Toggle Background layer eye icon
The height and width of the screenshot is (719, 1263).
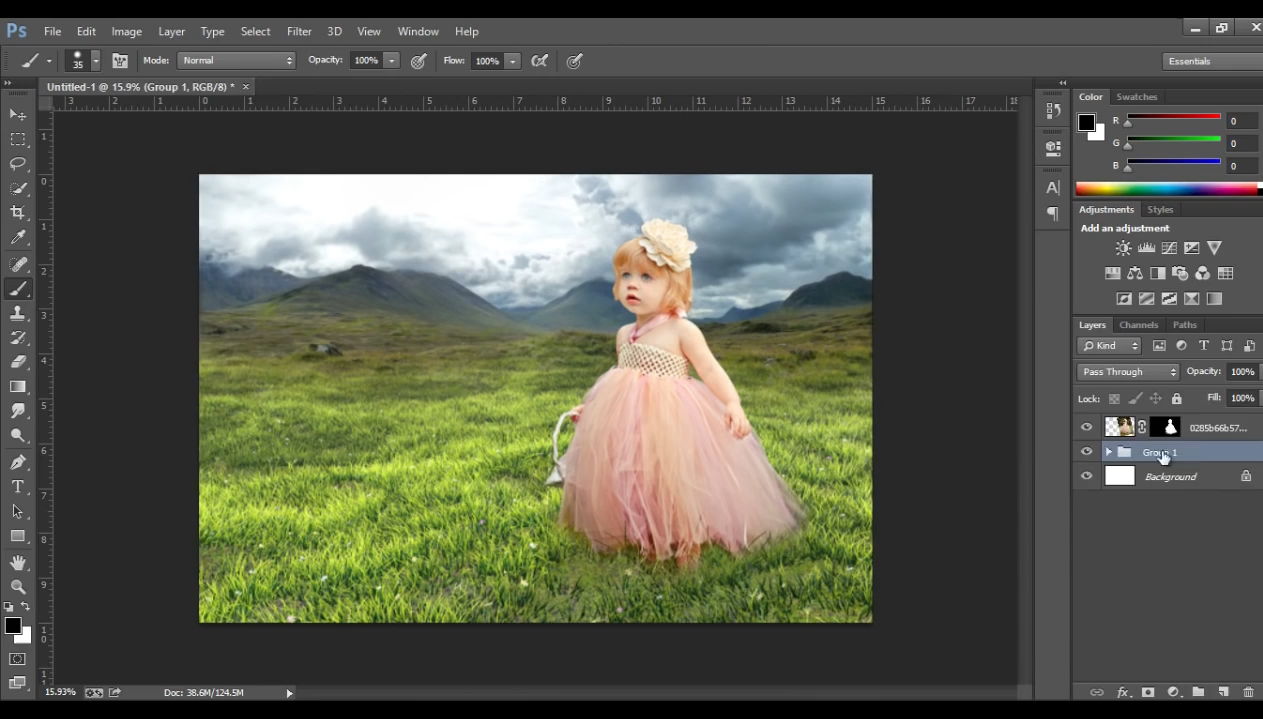[1087, 477]
